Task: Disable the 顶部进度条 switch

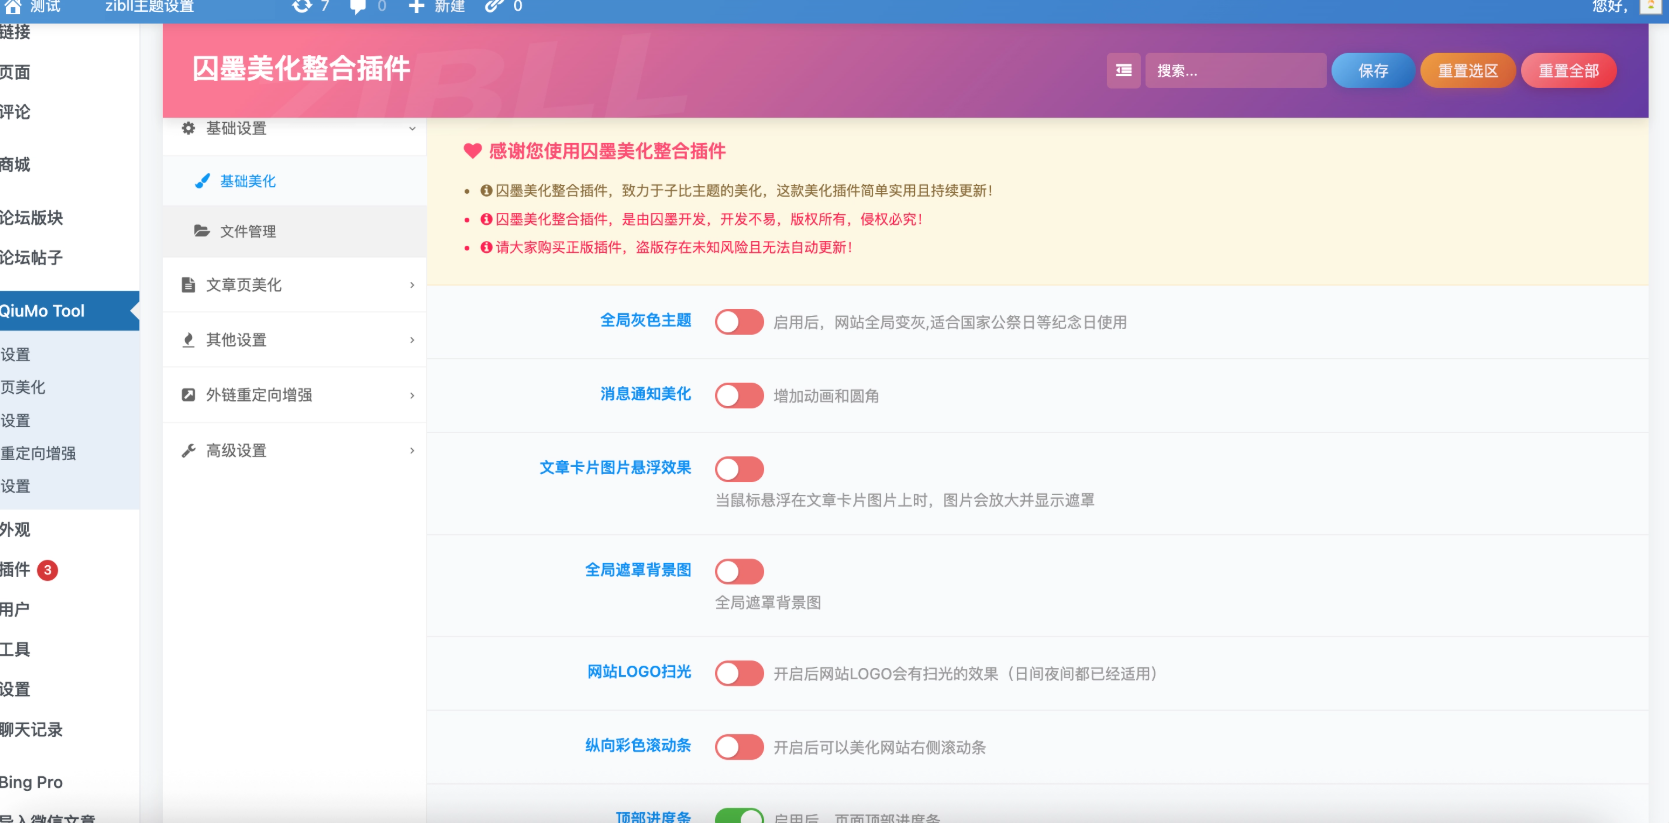Action: coord(739,816)
